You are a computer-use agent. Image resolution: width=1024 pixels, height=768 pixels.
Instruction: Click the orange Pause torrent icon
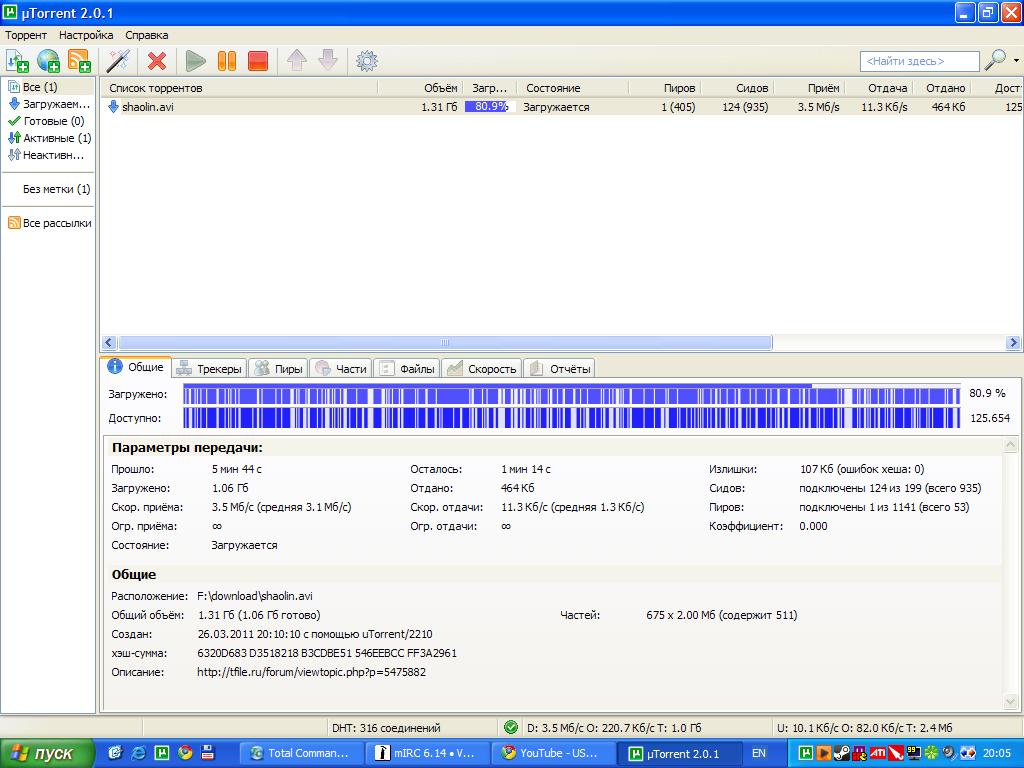point(227,61)
